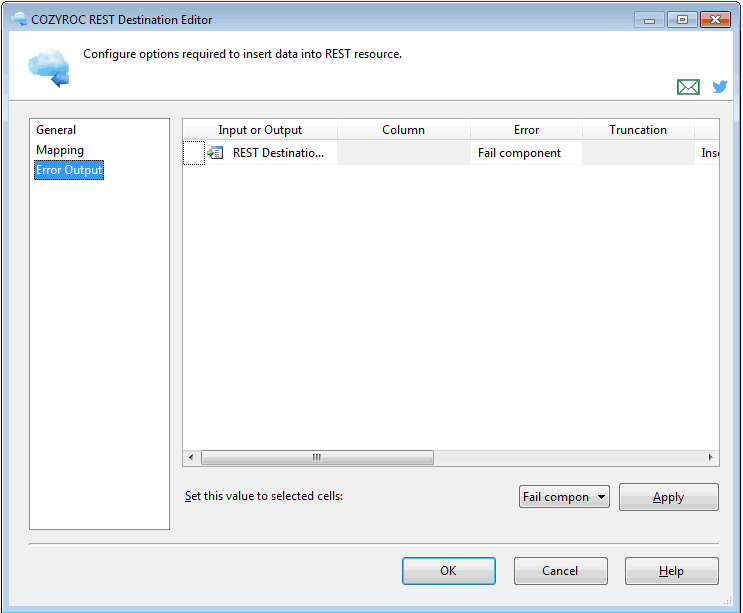Click the cloud REST destination logo
This screenshot has width=743, height=613.
(x=49, y=68)
